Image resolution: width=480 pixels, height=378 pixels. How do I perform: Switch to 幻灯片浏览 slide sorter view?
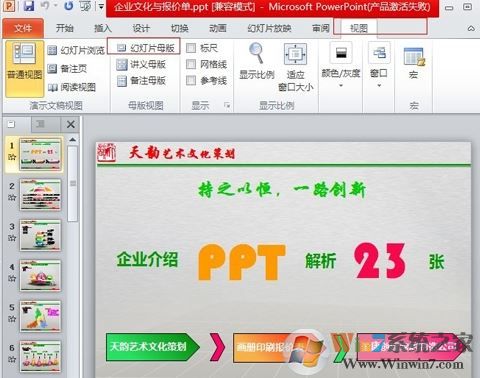coord(76,50)
